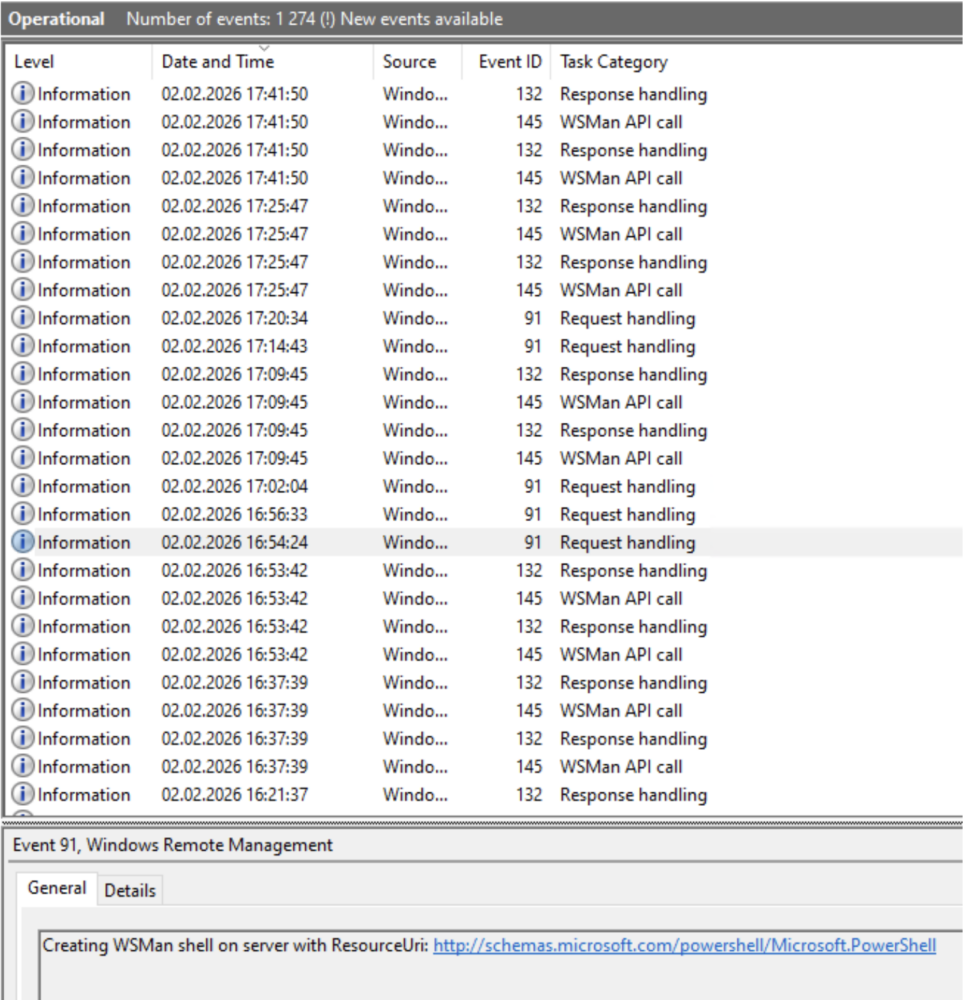Click the Source column header
The image size is (964, 1000).
click(x=409, y=62)
